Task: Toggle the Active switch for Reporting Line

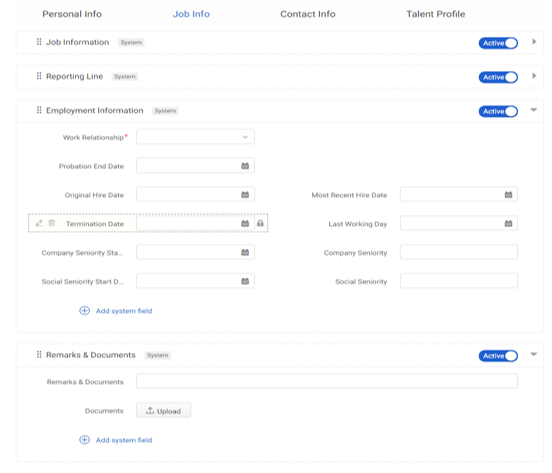Action: [498, 77]
